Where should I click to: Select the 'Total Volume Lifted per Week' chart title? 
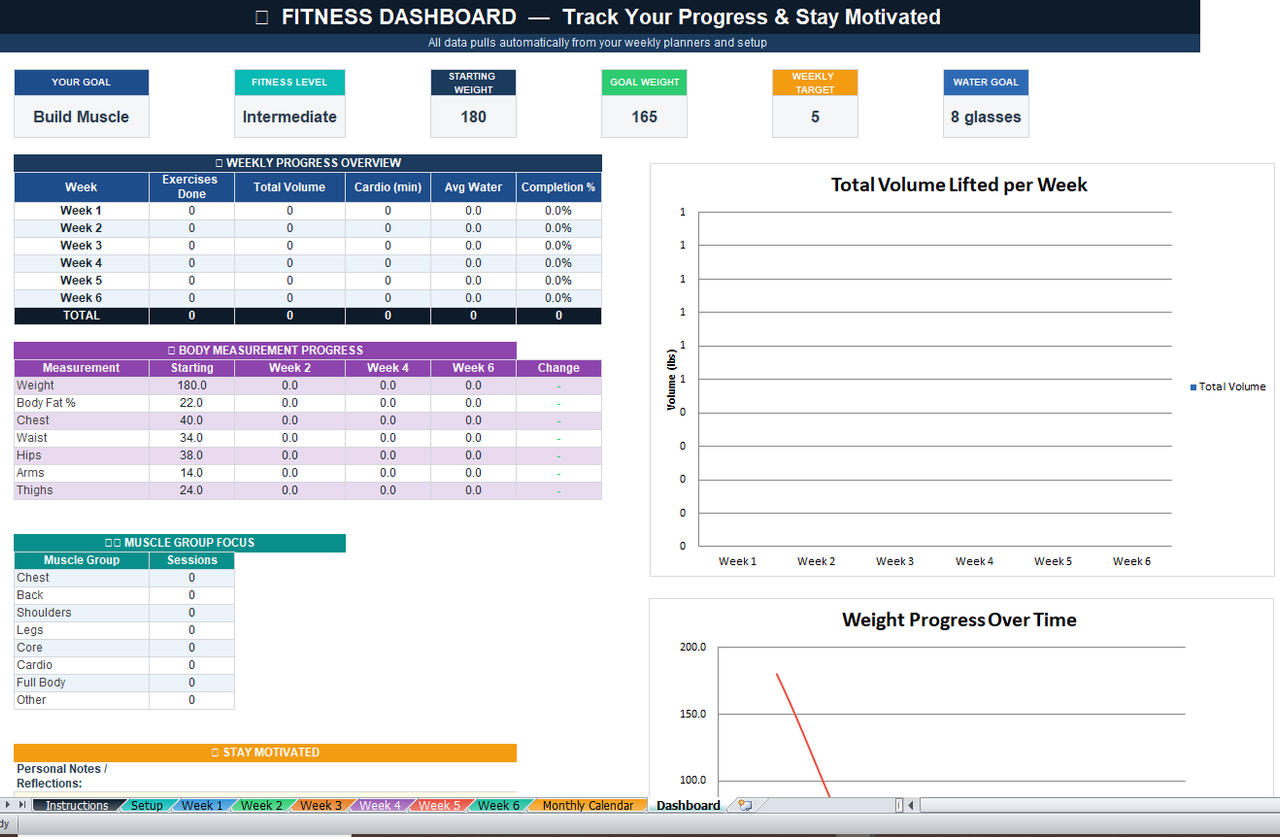coord(959,185)
